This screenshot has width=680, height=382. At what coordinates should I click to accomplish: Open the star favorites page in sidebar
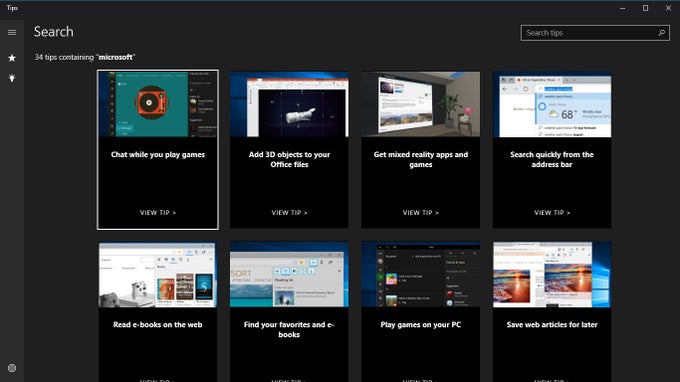click(x=12, y=58)
